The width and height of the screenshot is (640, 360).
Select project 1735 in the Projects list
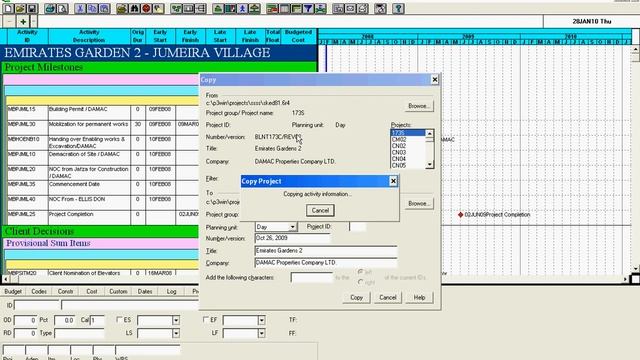[x=408, y=133]
